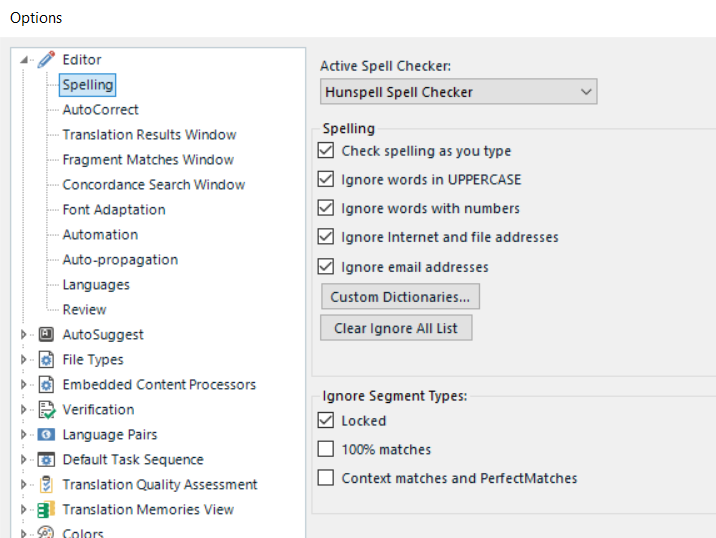This screenshot has width=716, height=538.
Task: Select Default Task Sequence label
Action: point(133,459)
